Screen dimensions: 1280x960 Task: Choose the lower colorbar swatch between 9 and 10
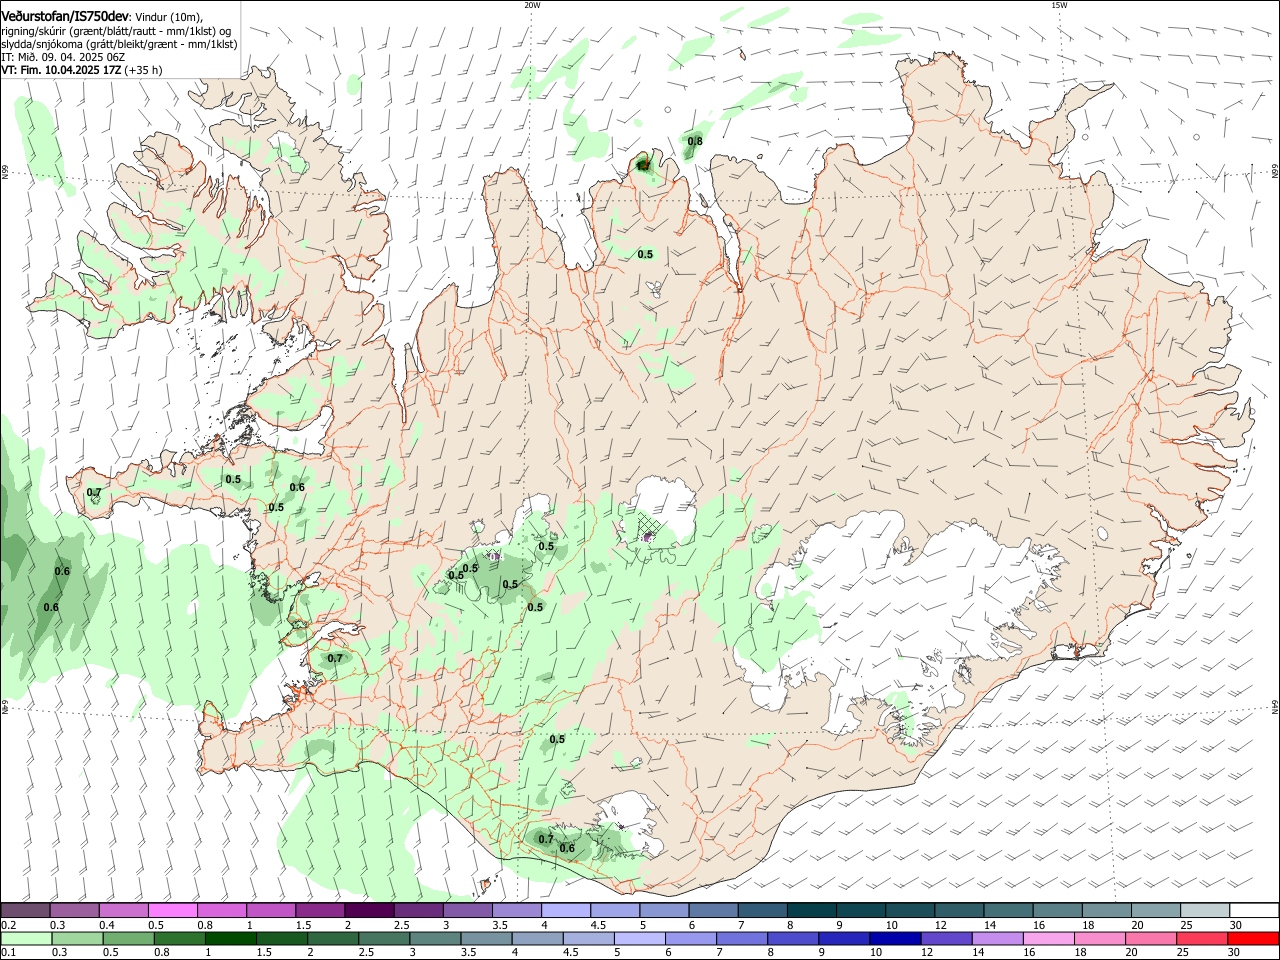844,938
